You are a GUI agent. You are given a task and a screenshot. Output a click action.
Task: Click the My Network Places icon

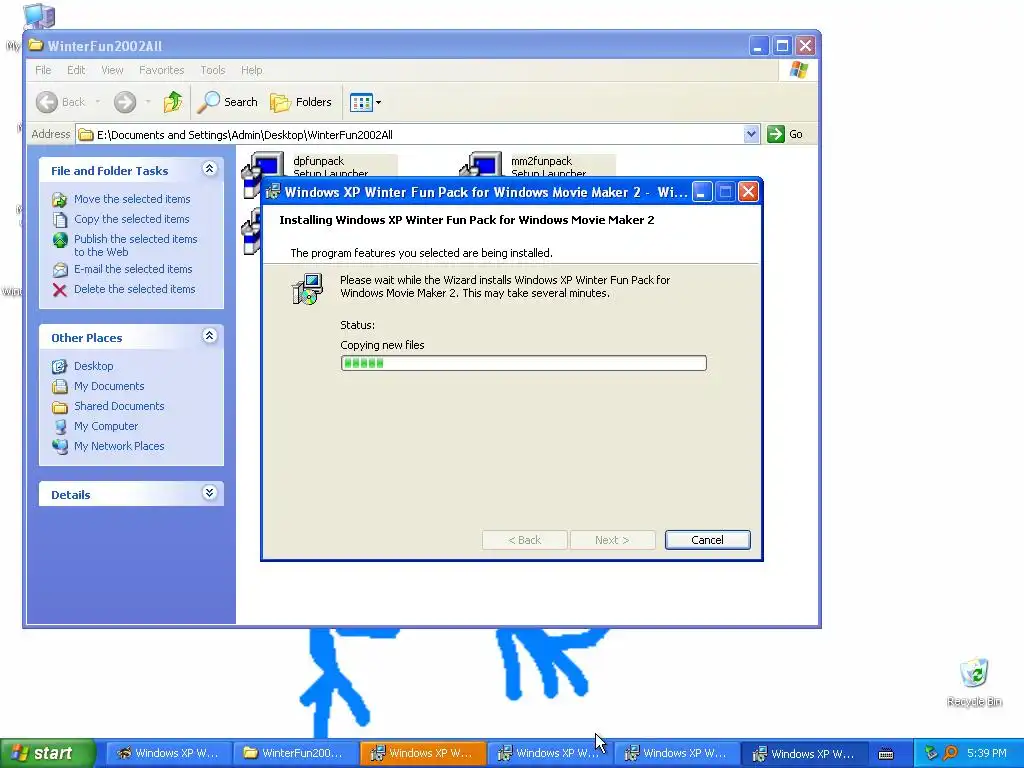tap(59, 447)
